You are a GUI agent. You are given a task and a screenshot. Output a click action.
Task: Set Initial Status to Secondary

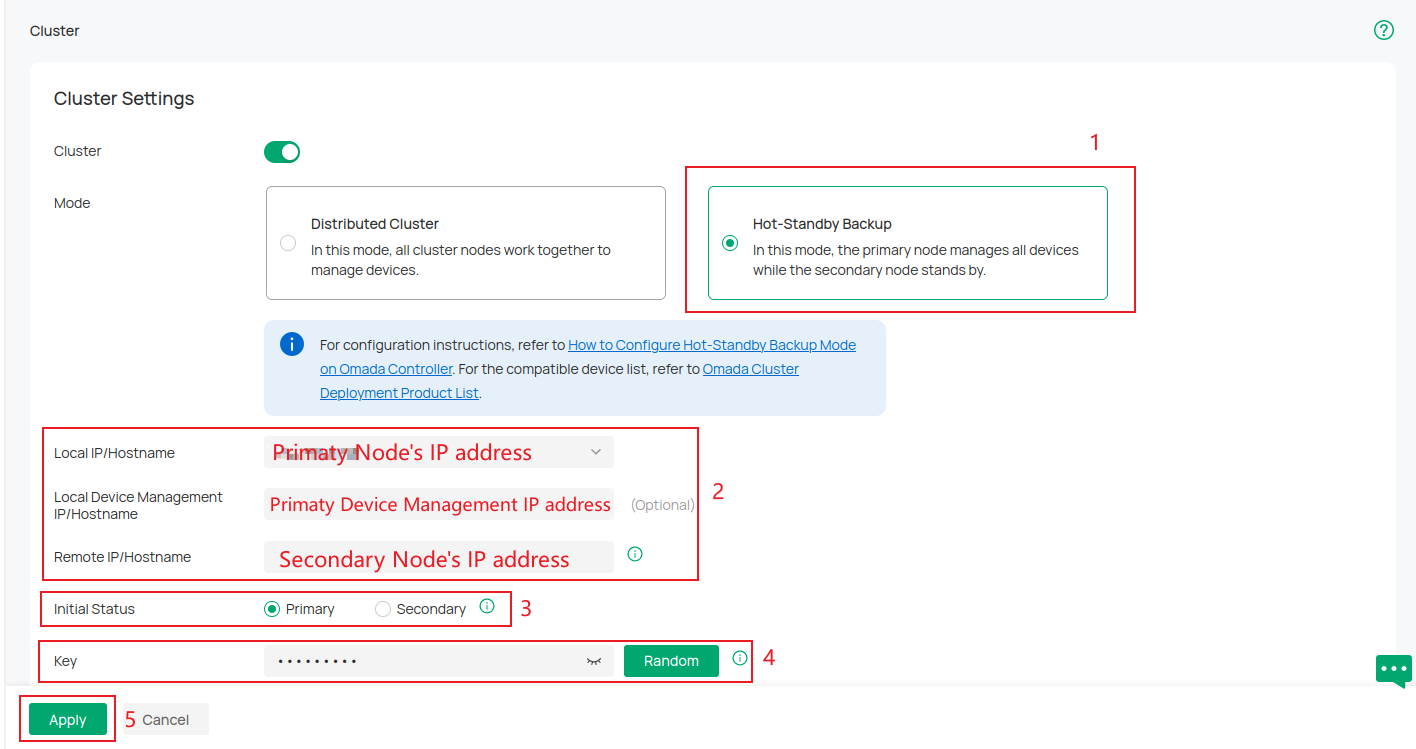382,608
